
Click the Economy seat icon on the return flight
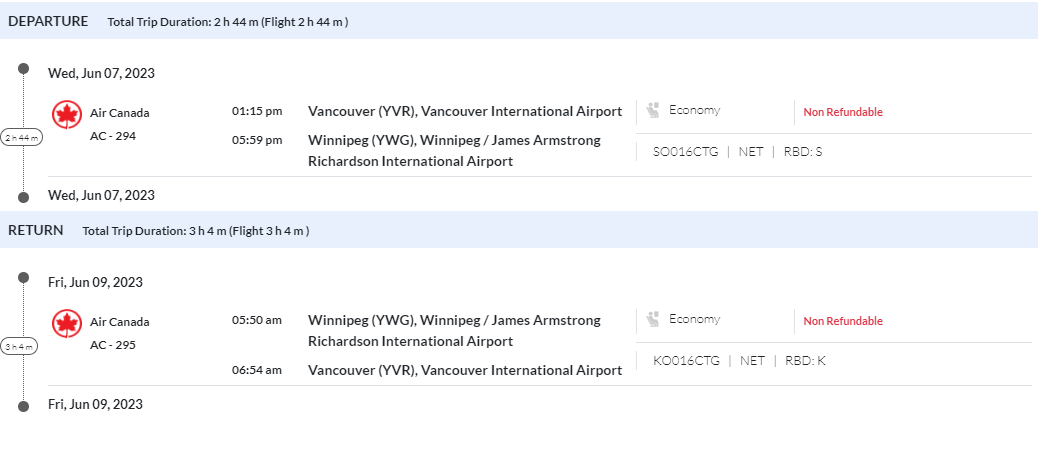tap(654, 319)
